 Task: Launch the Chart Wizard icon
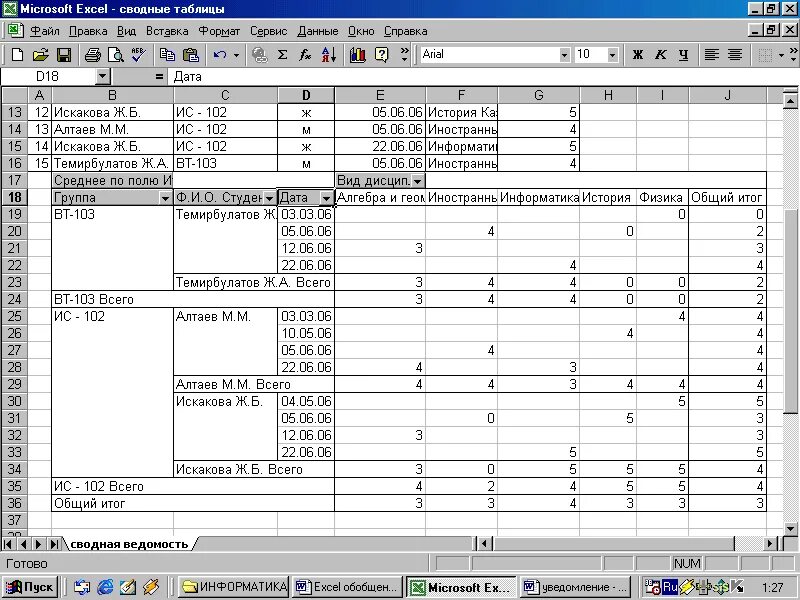(x=358, y=55)
